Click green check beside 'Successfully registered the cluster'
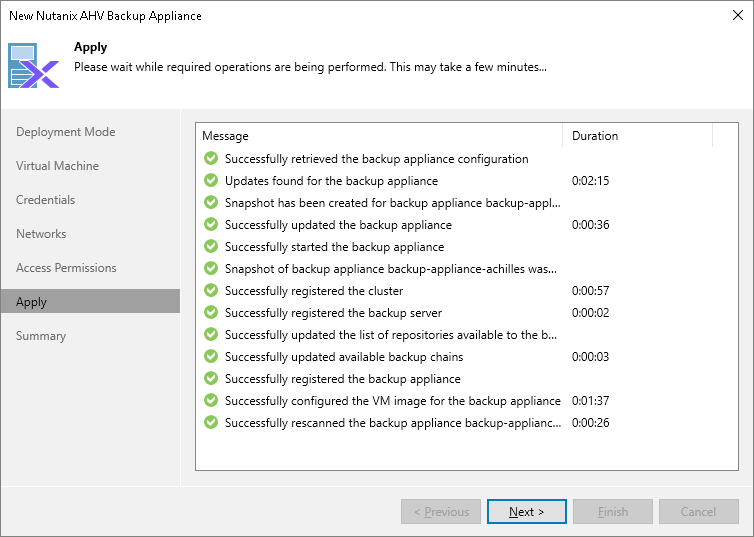This screenshot has height=537, width=754. (211, 291)
